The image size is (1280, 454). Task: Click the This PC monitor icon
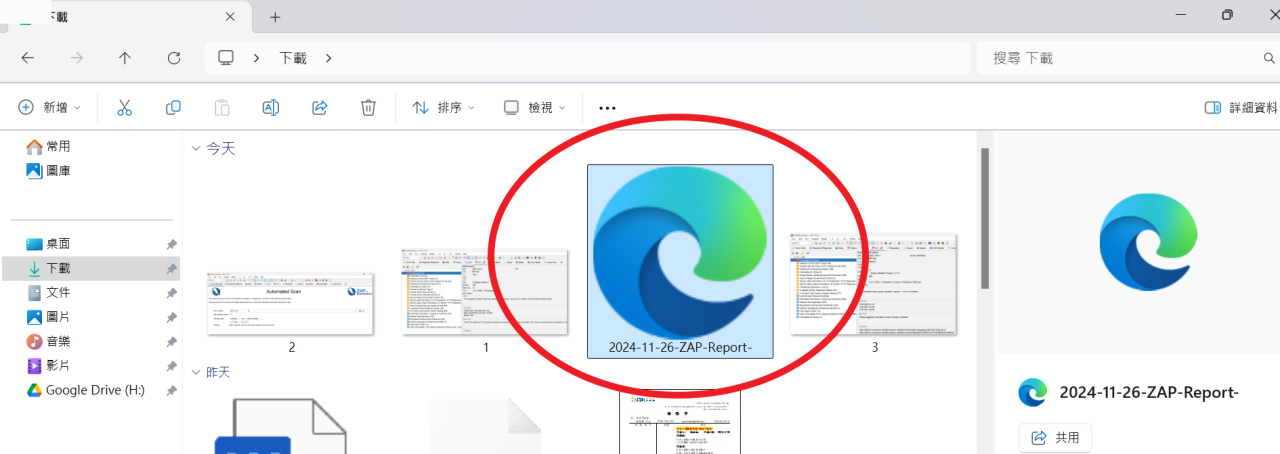[x=226, y=58]
